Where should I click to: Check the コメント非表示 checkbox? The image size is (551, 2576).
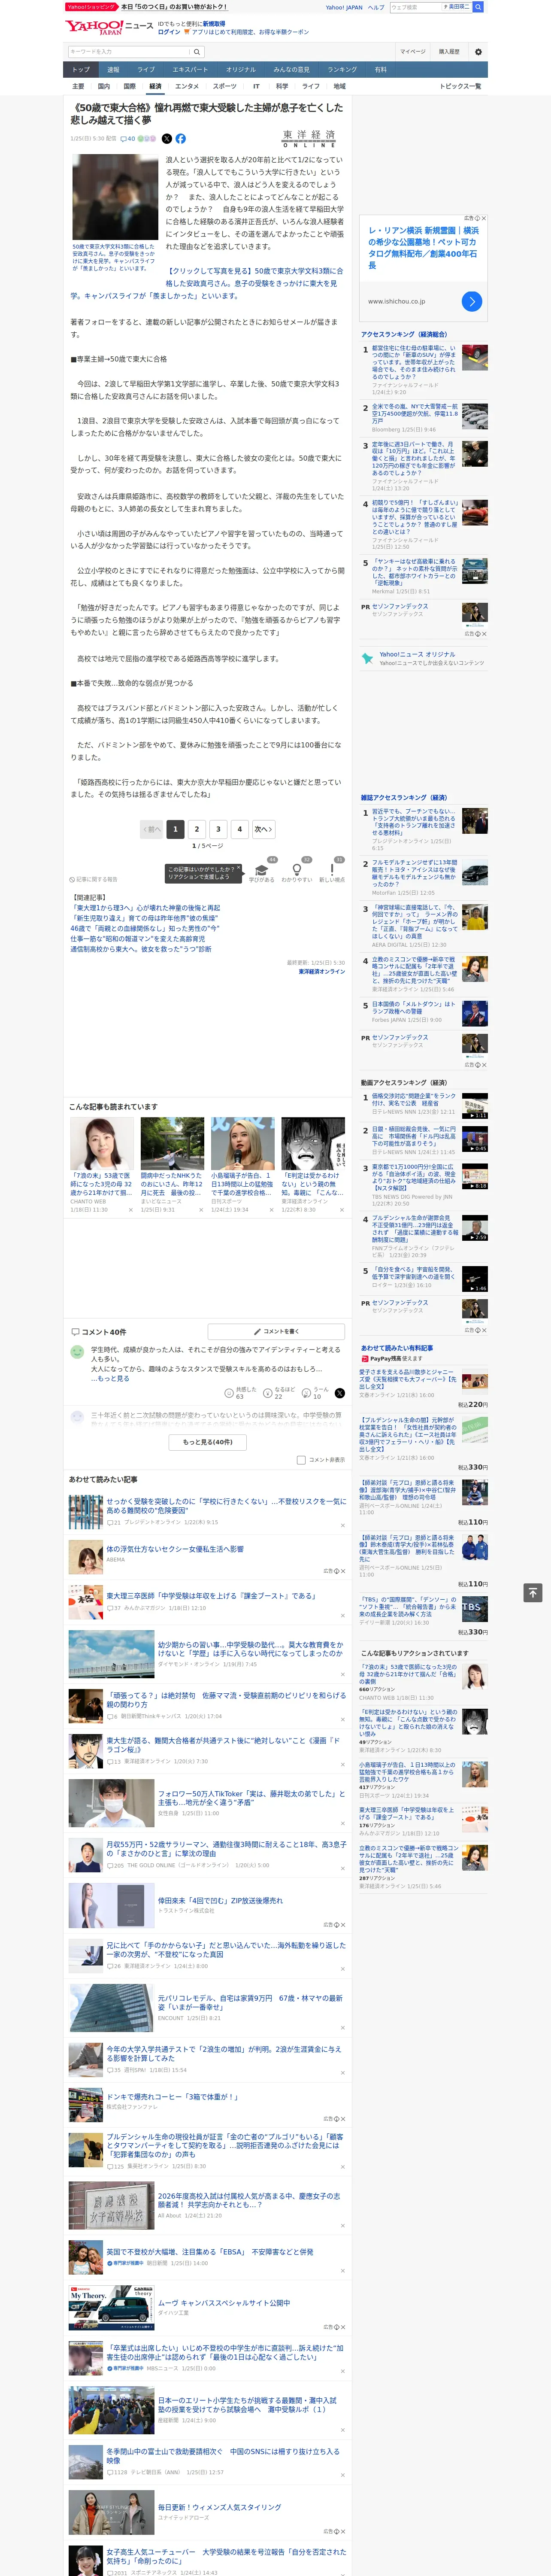(x=301, y=1460)
